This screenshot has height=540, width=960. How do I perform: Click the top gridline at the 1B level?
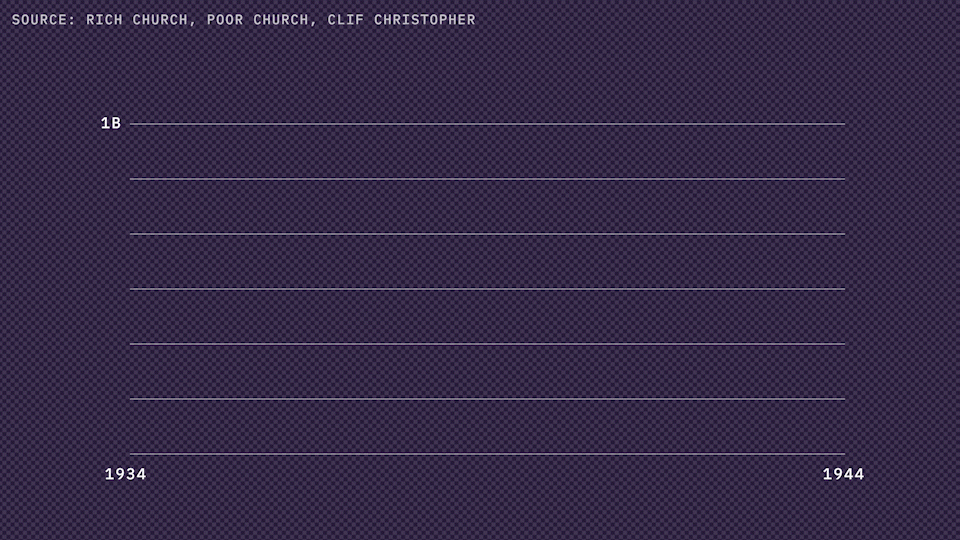click(487, 124)
